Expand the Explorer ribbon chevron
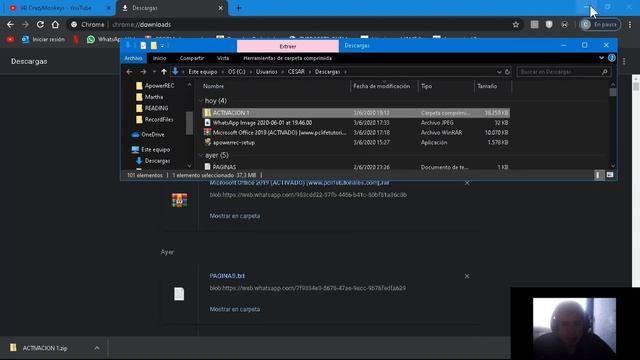Image resolution: width=640 pixels, height=360 pixels. pos(601,58)
